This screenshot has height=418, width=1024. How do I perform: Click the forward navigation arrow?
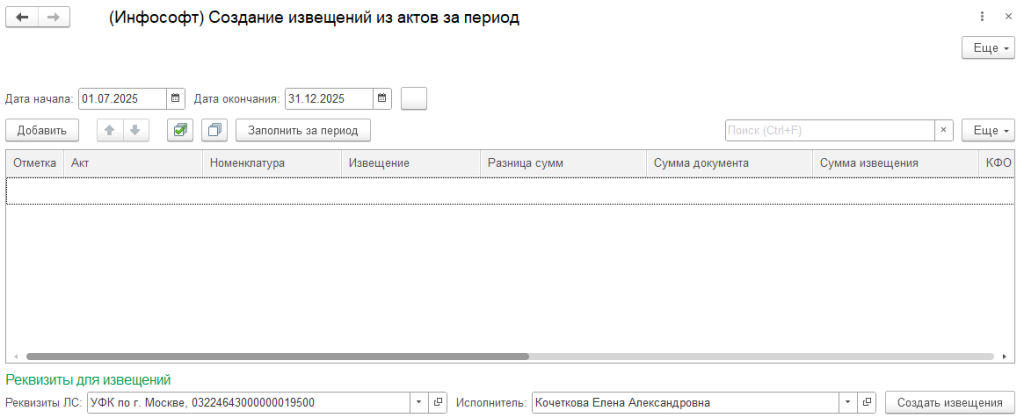coord(53,18)
